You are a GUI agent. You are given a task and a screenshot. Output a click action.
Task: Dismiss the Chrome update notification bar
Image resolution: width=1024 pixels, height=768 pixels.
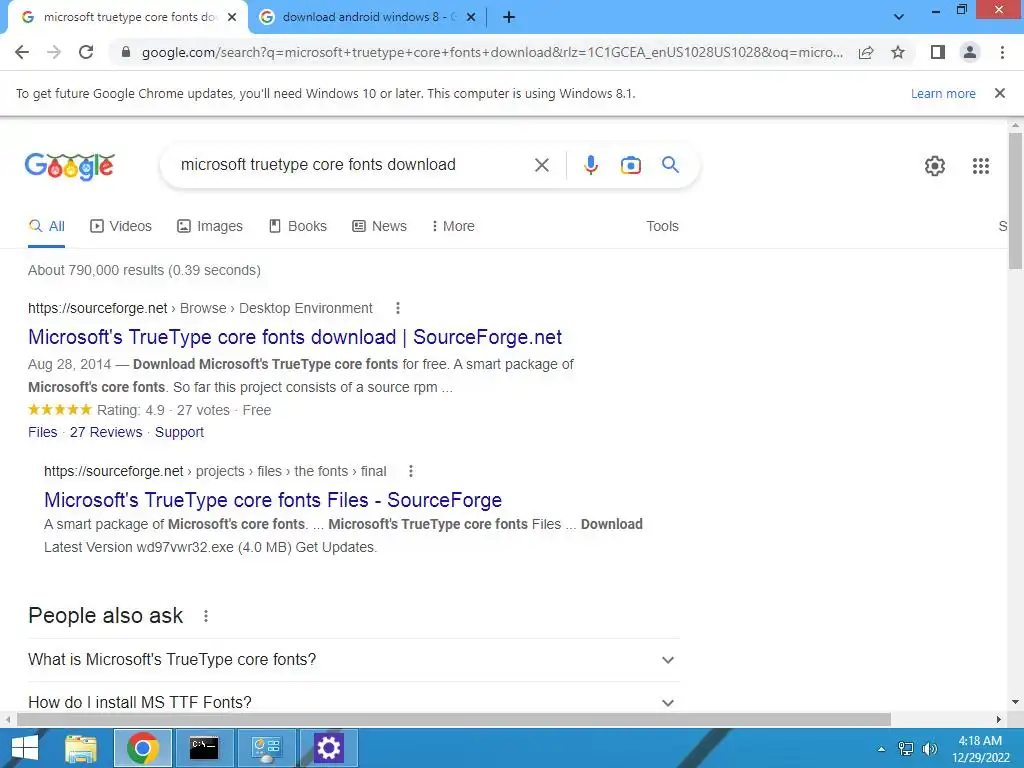[999, 93]
